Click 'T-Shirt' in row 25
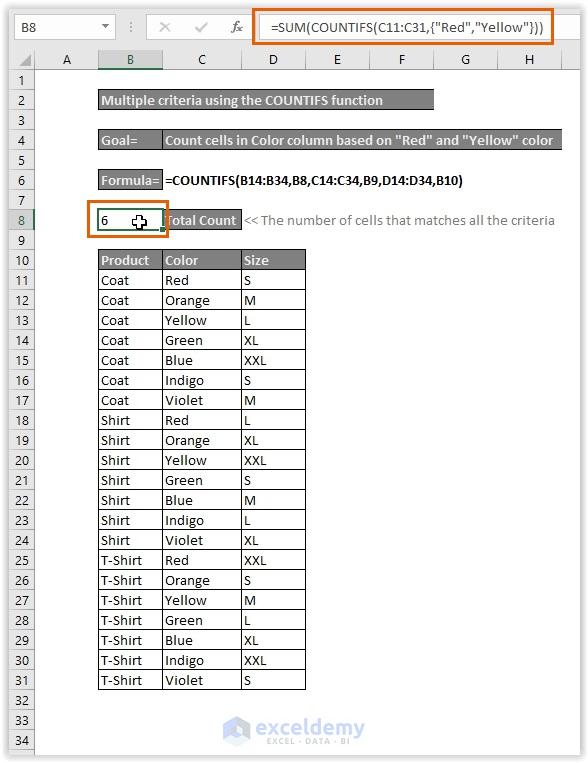This screenshot has width=588, height=763. point(130,560)
